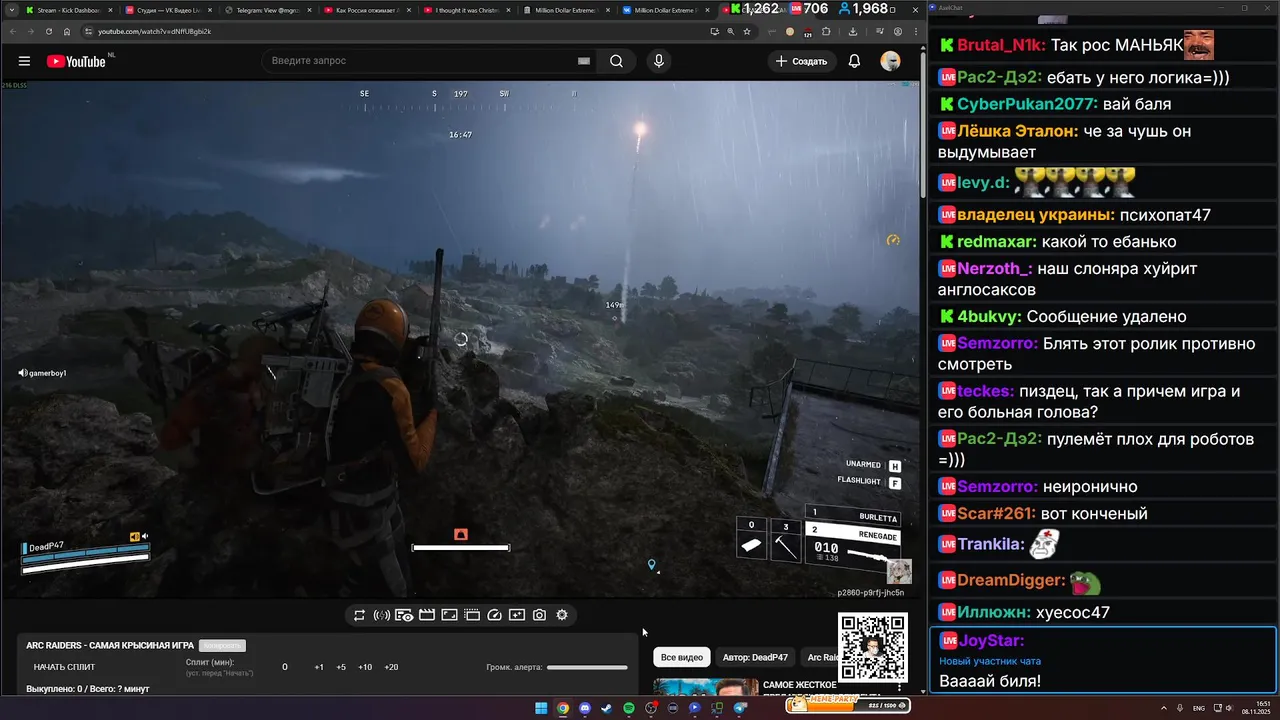This screenshot has height=720, width=1280.
Task: Click the video player frame
Action: pyautogui.click(x=460, y=339)
